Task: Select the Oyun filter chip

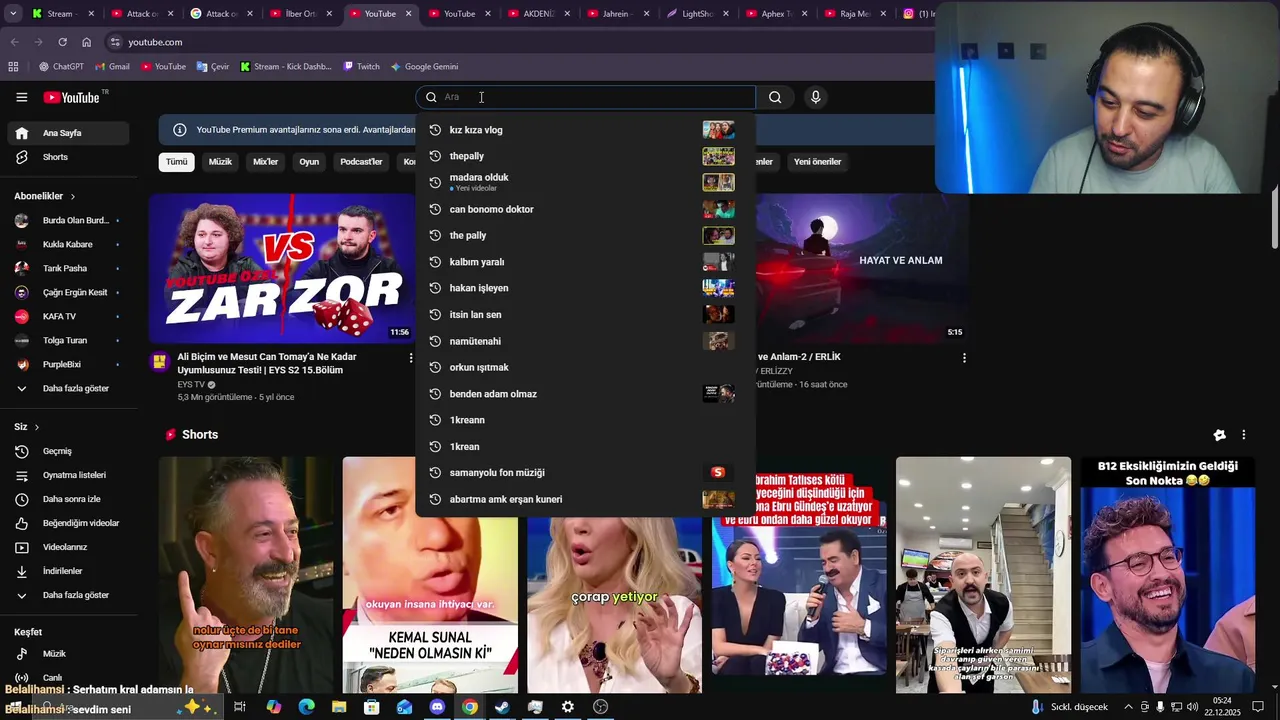Action: point(309,162)
